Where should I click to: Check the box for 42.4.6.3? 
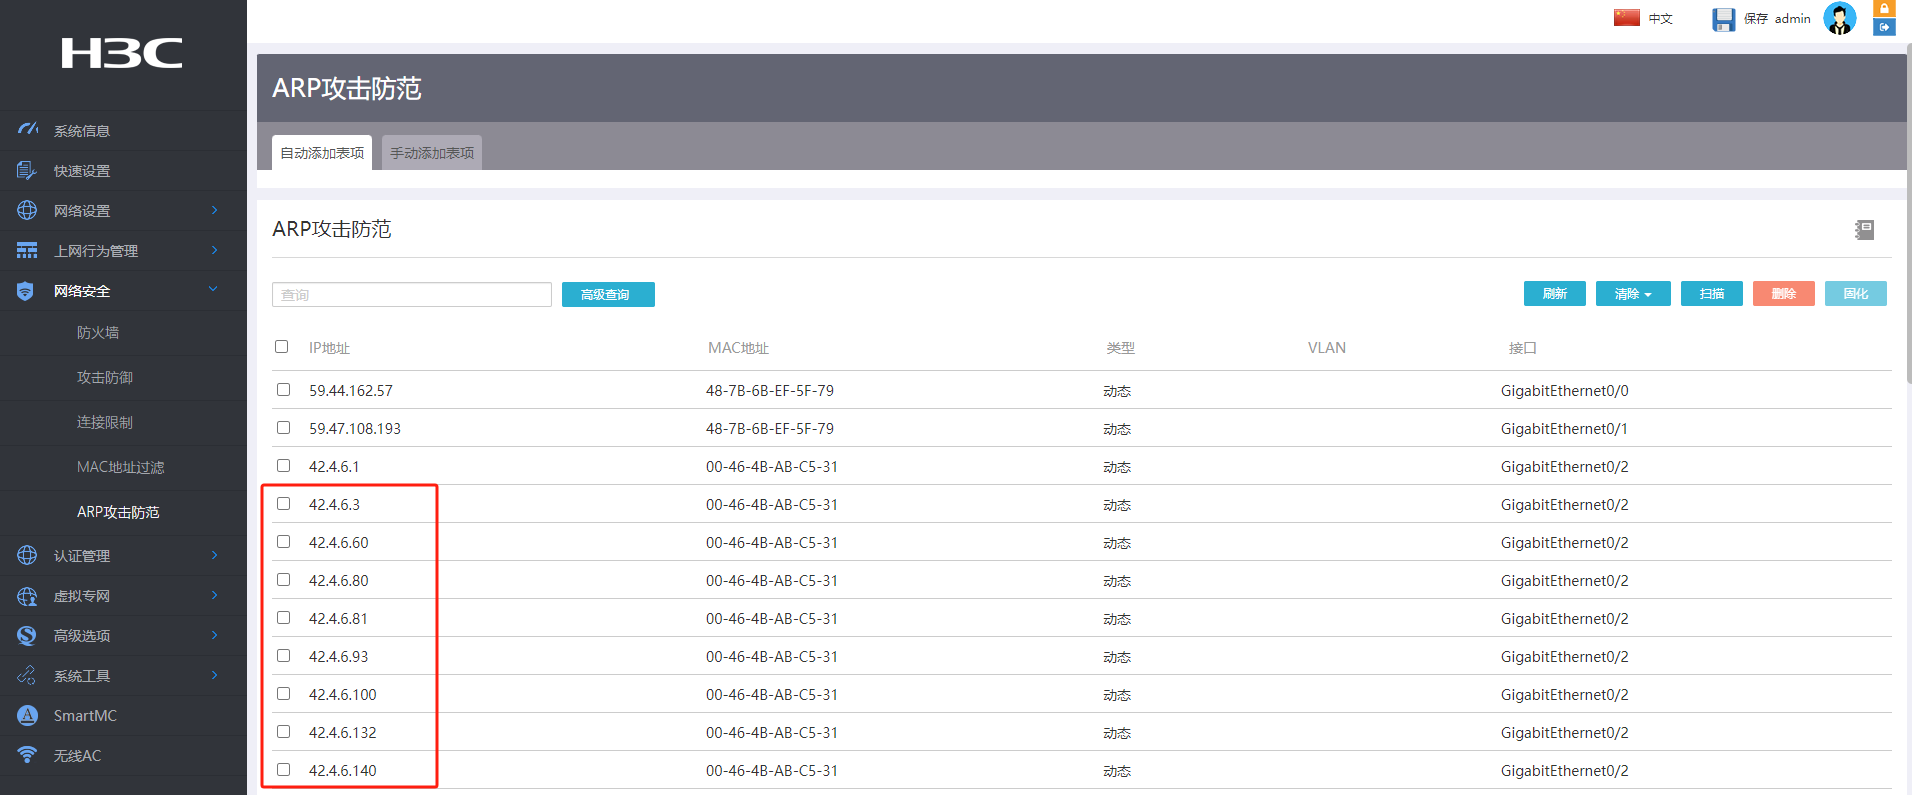pos(284,504)
